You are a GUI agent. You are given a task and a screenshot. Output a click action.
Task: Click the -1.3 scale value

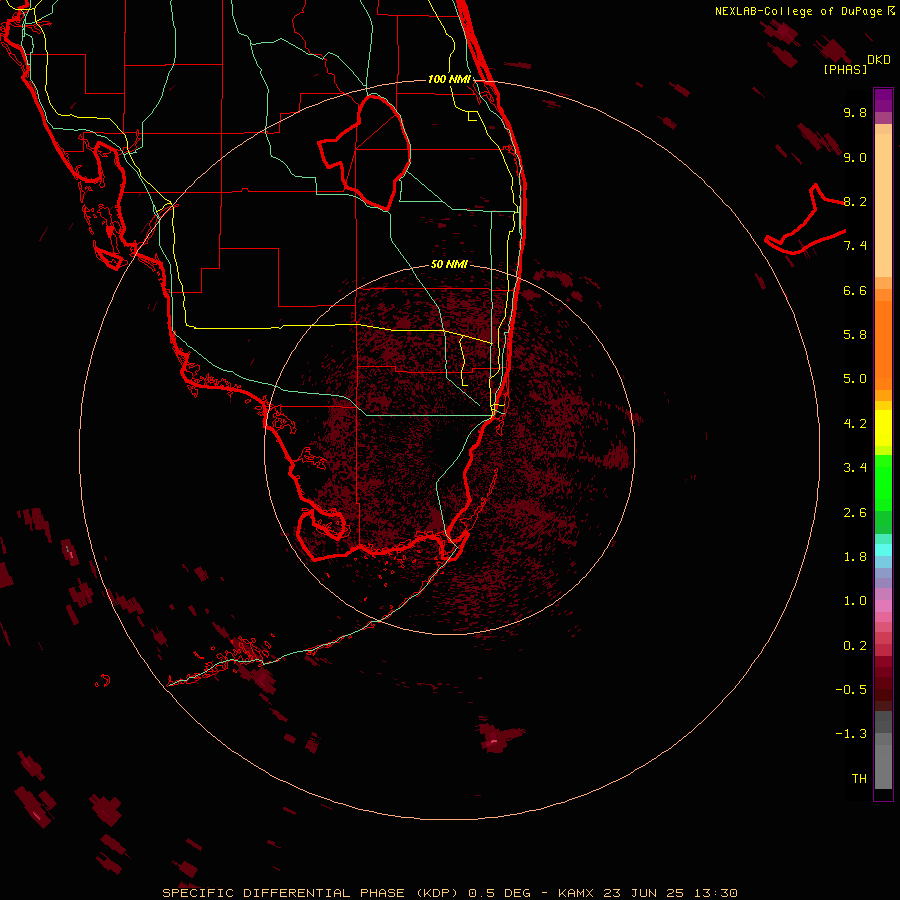click(851, 734)
